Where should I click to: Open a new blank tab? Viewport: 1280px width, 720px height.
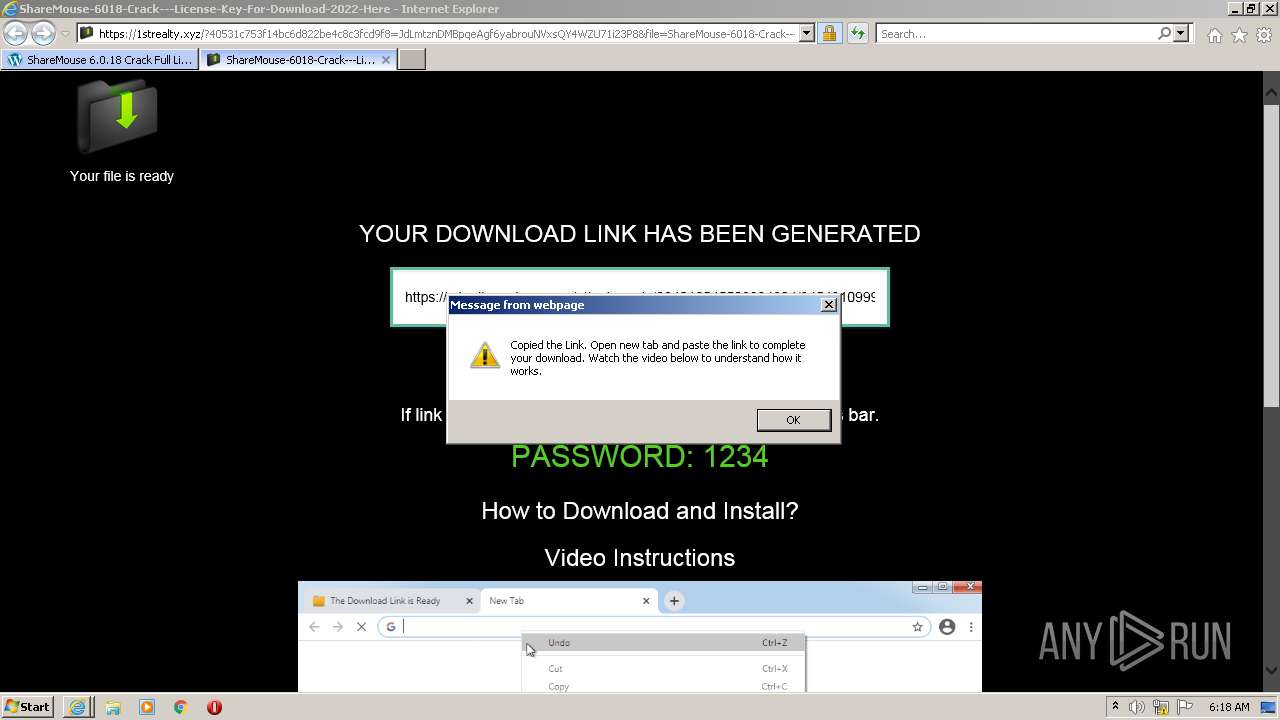[412, 59]
